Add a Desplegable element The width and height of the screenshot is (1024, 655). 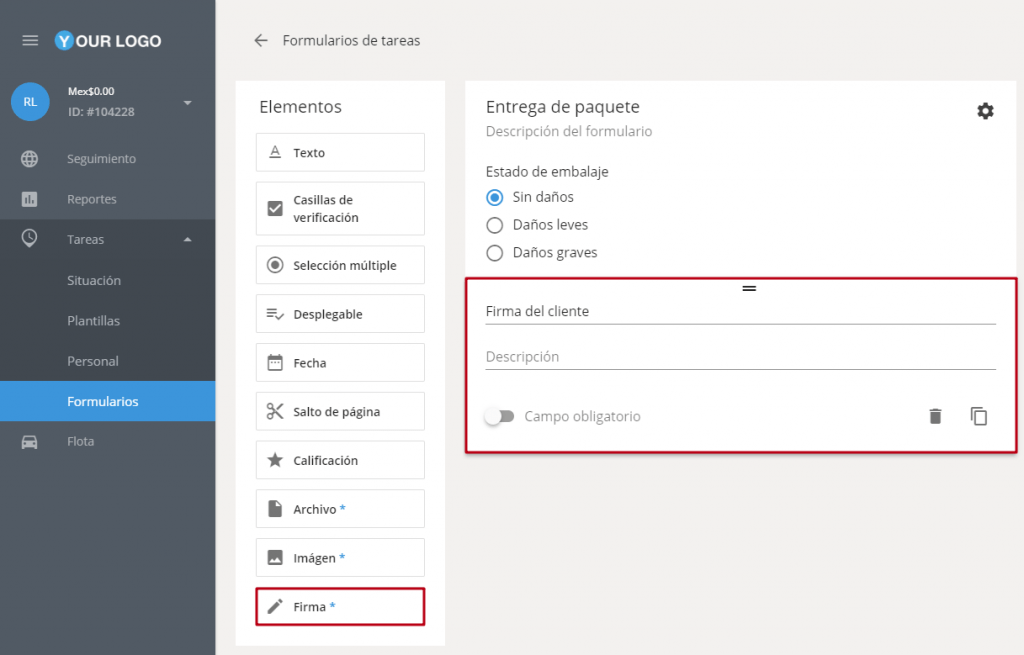click(x=340, y=314)
